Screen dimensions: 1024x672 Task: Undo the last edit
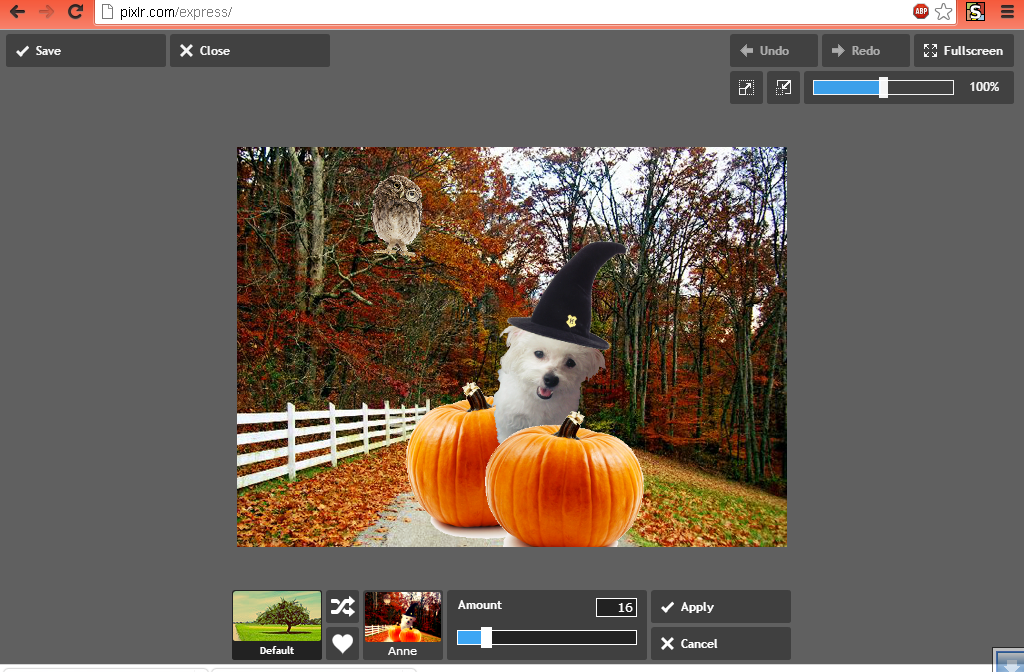click(773, 50)
